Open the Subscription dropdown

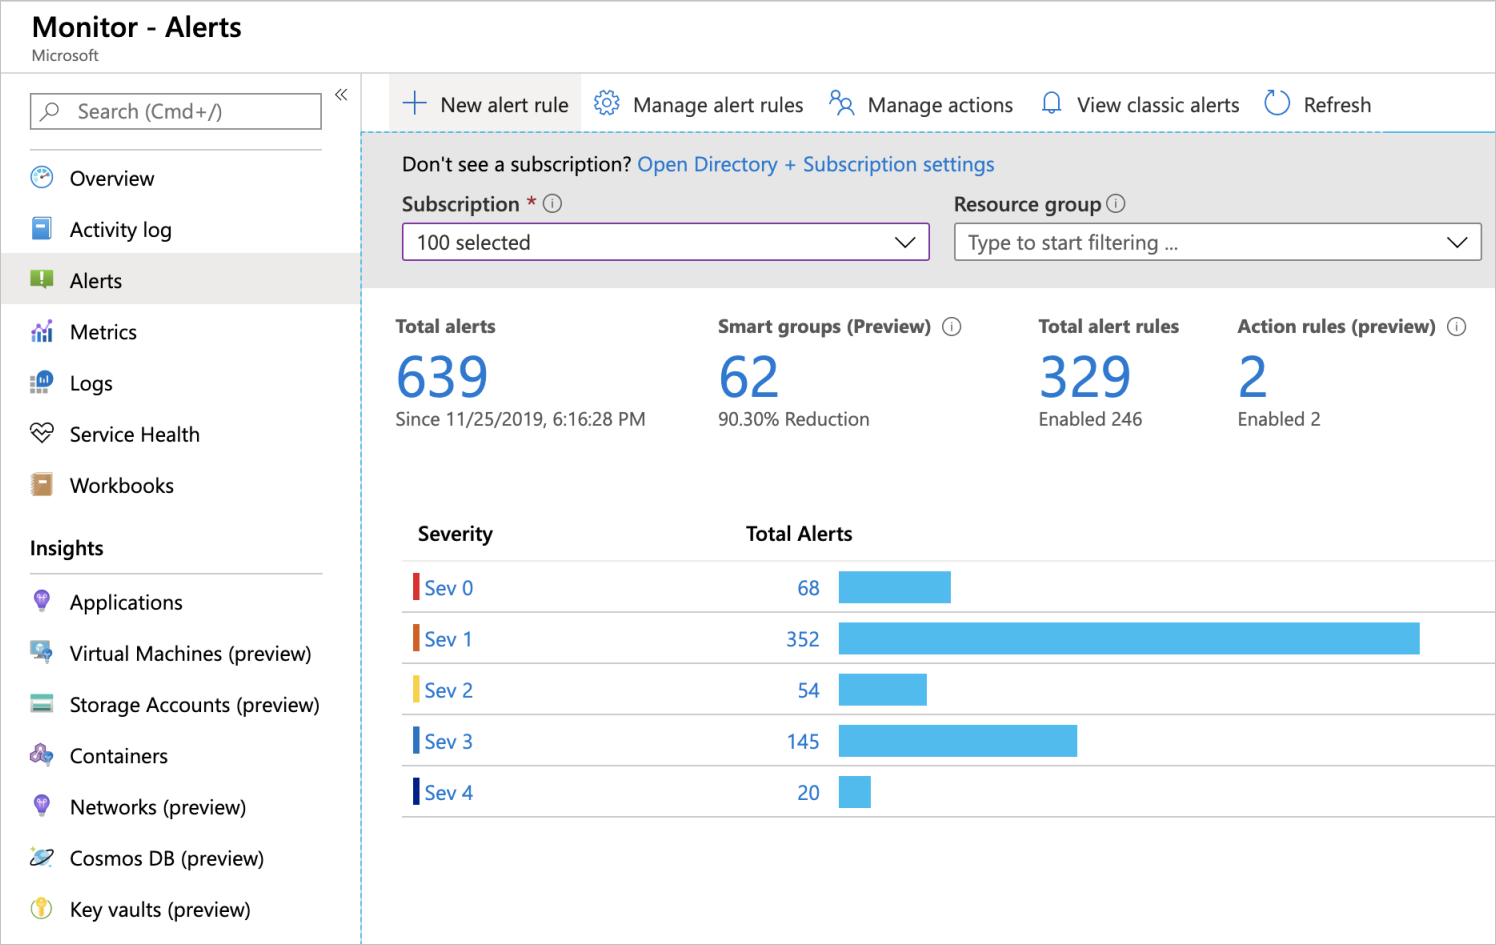point(665,242)
